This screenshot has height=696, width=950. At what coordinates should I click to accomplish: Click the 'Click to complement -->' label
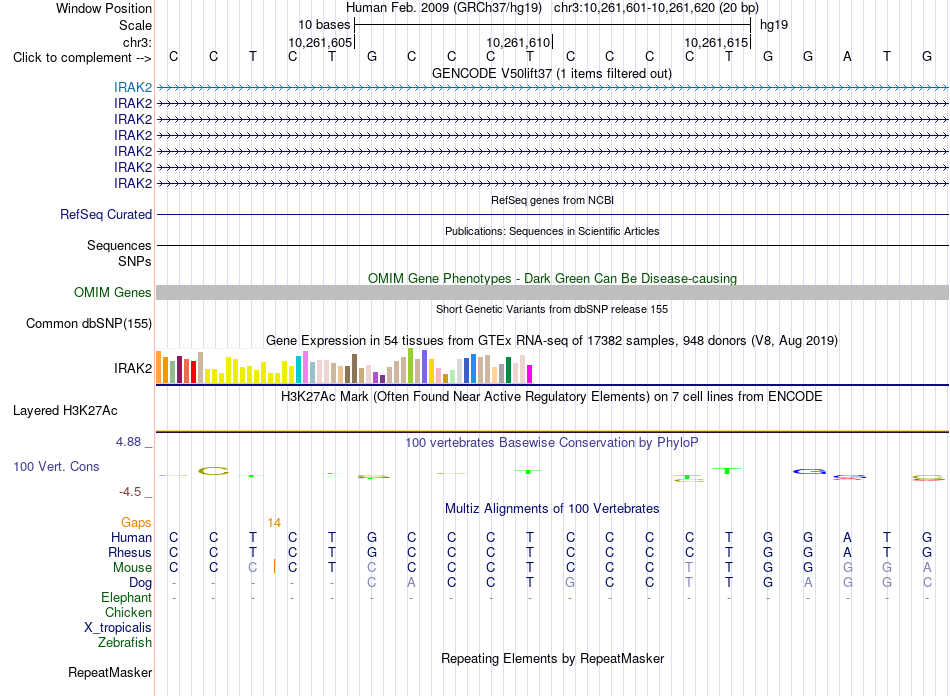[x=82, y=58]
